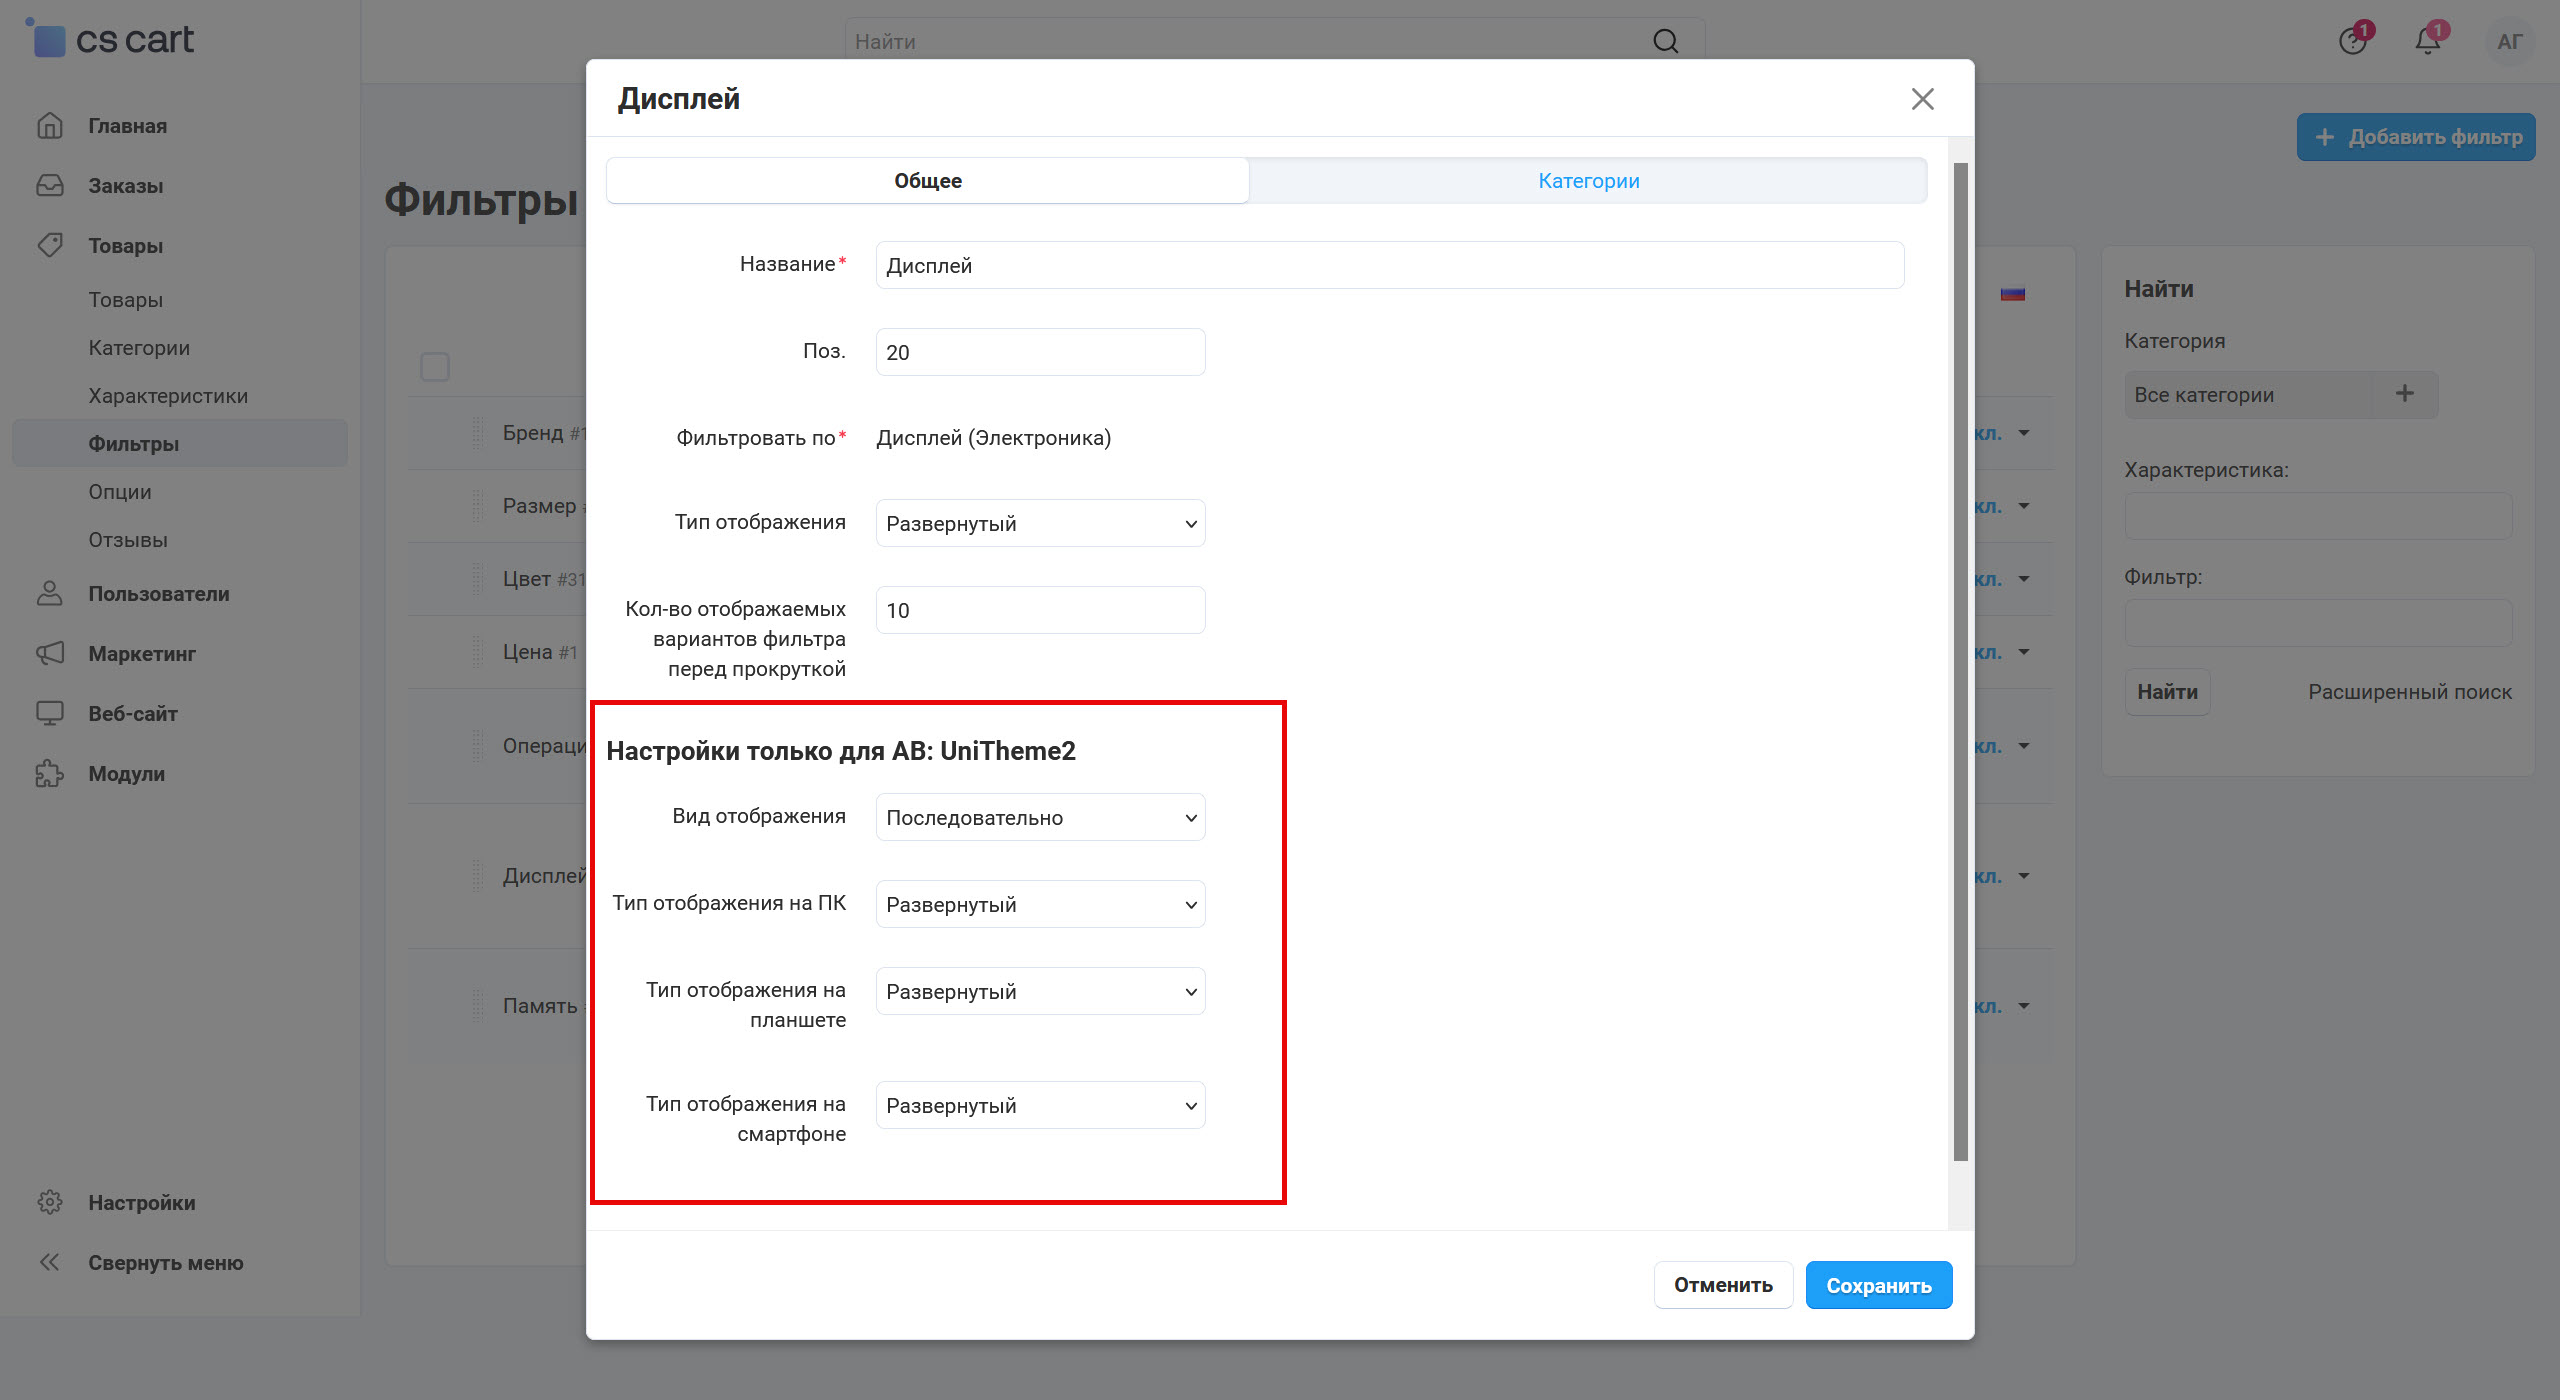Click the Найти button in the search panel
The width and height of the screenshot is (2560, 1400).
(x=2167, y=692)
